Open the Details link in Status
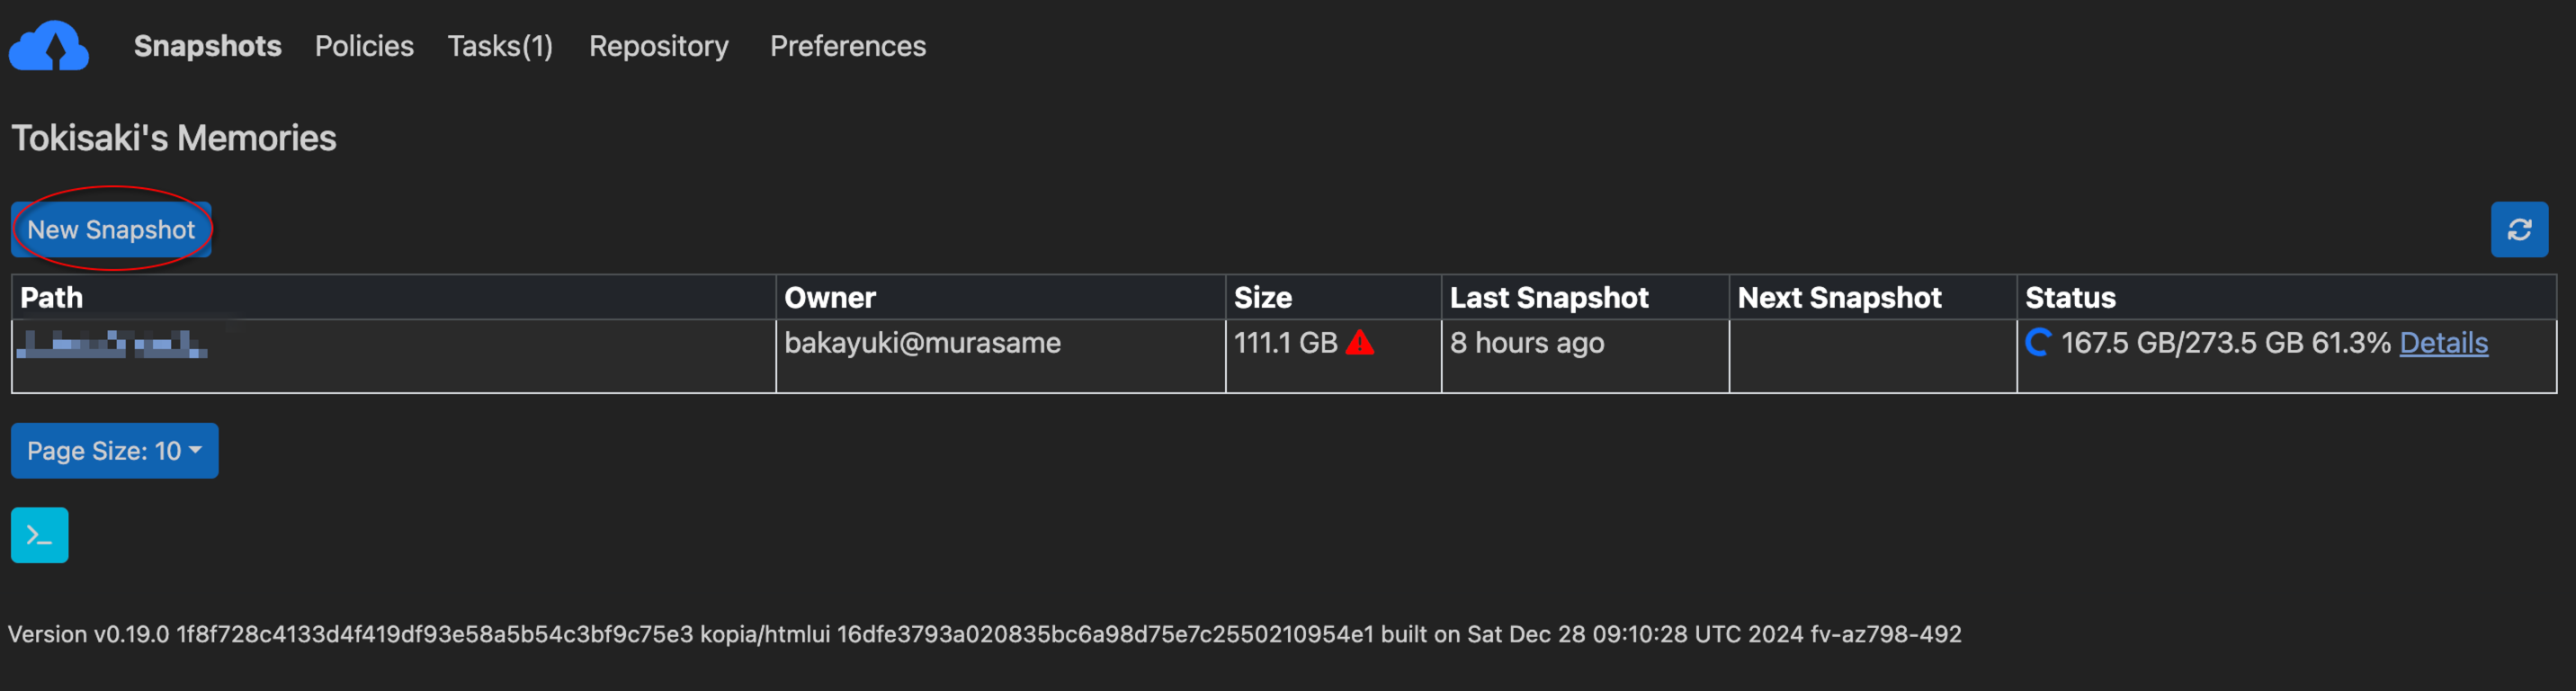Image resolution: width=2576 pixels, height=691 pixels. 2443,343
